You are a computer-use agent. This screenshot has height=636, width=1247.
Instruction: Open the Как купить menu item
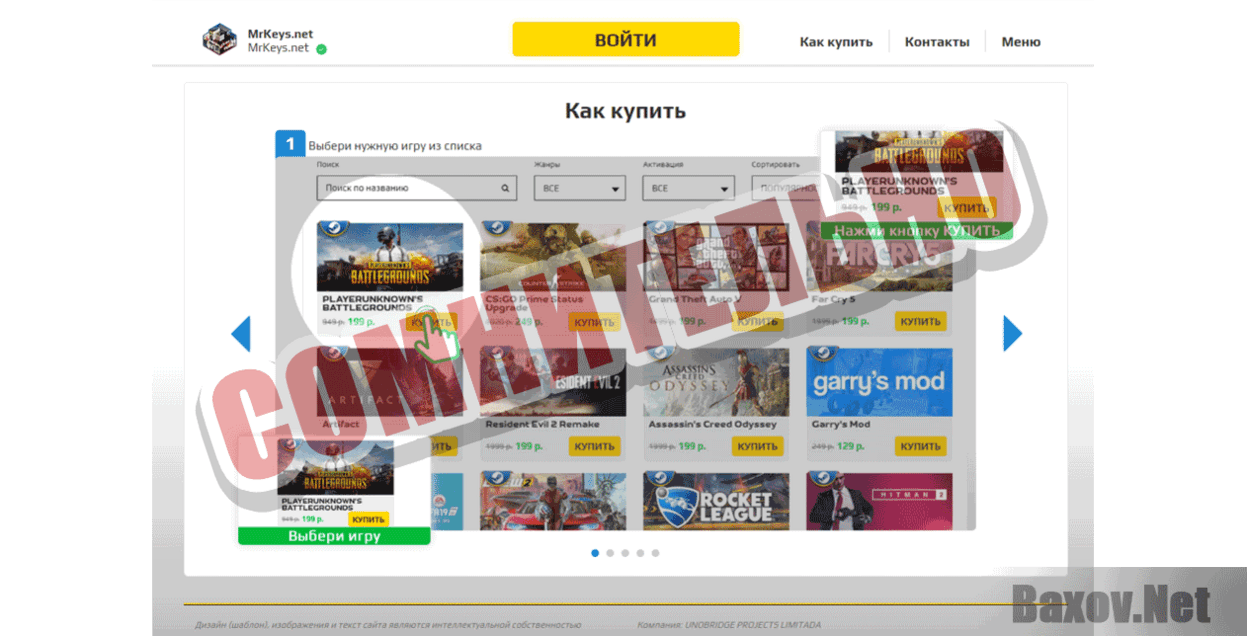point(836,42)
